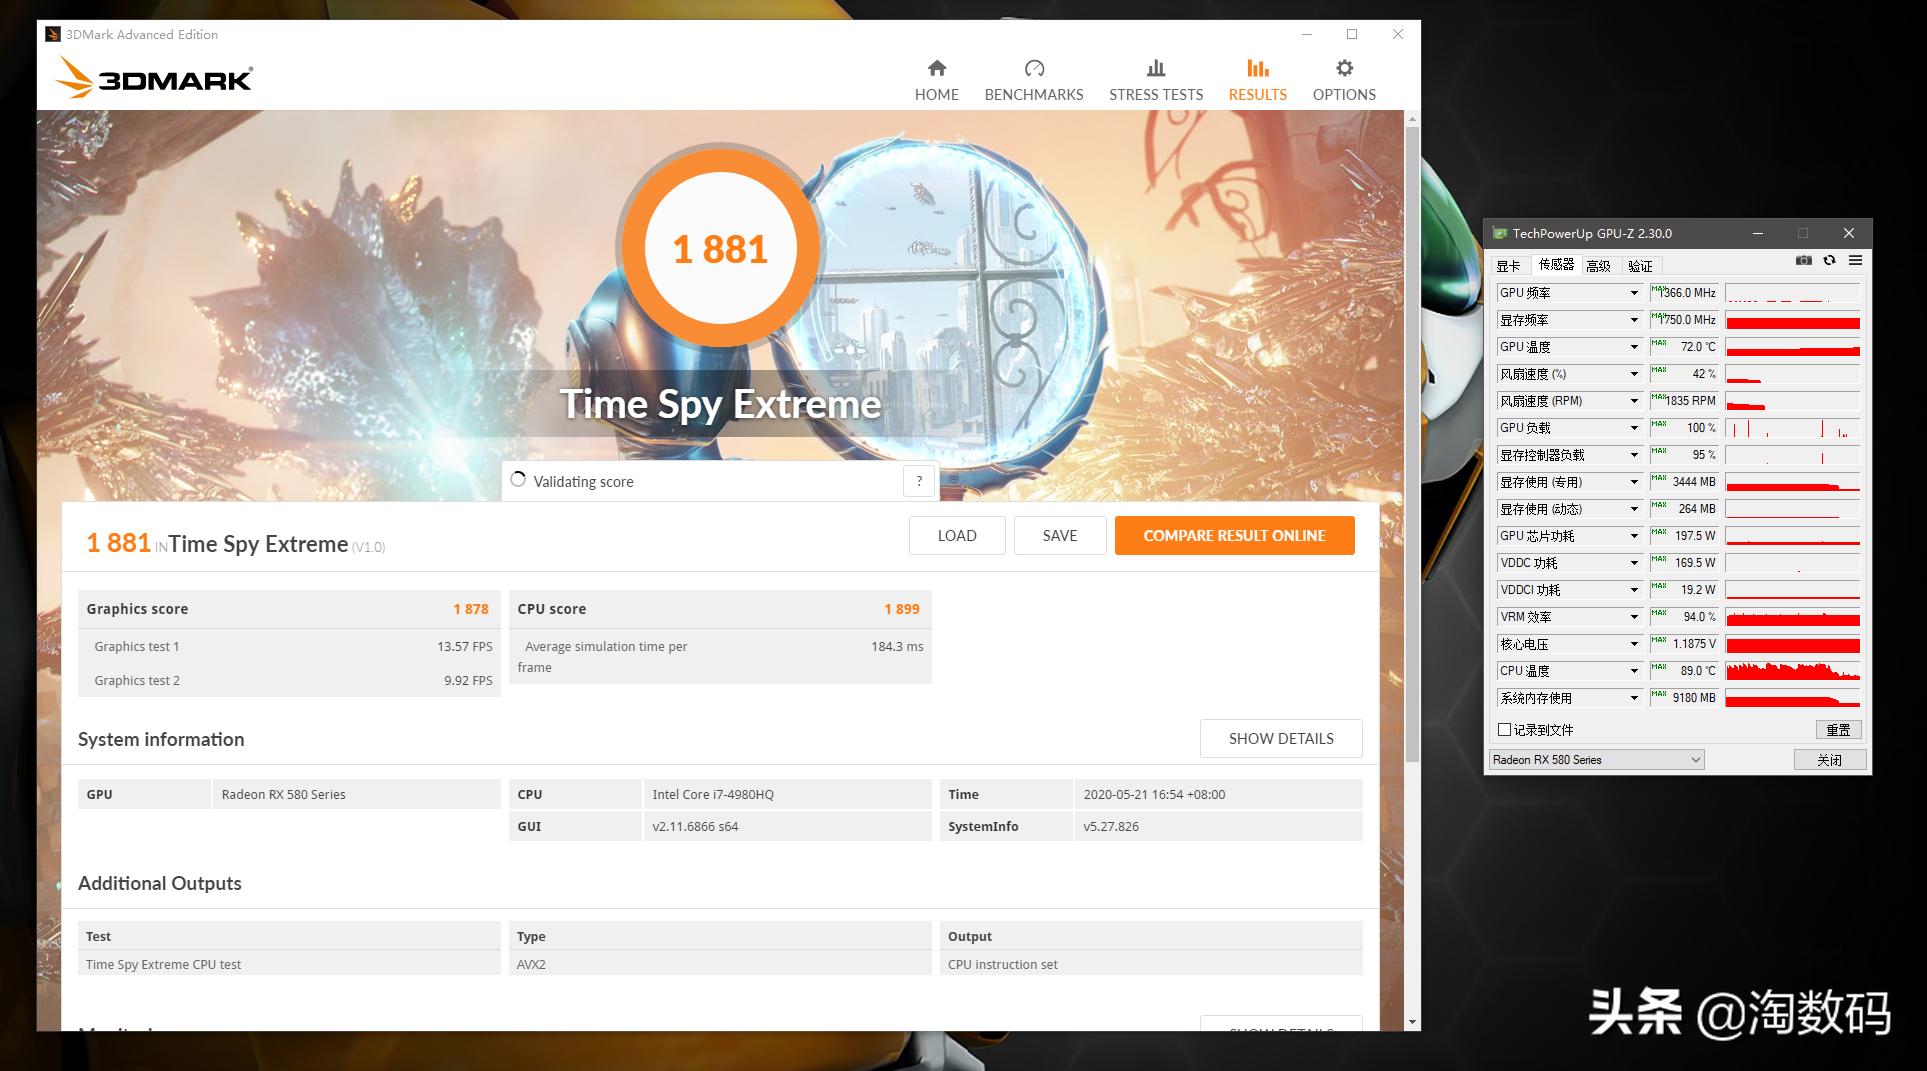Expand the CPU 温度 sensor dropdown
The image size is (1927, 1071).
(x=1634, y=671)
